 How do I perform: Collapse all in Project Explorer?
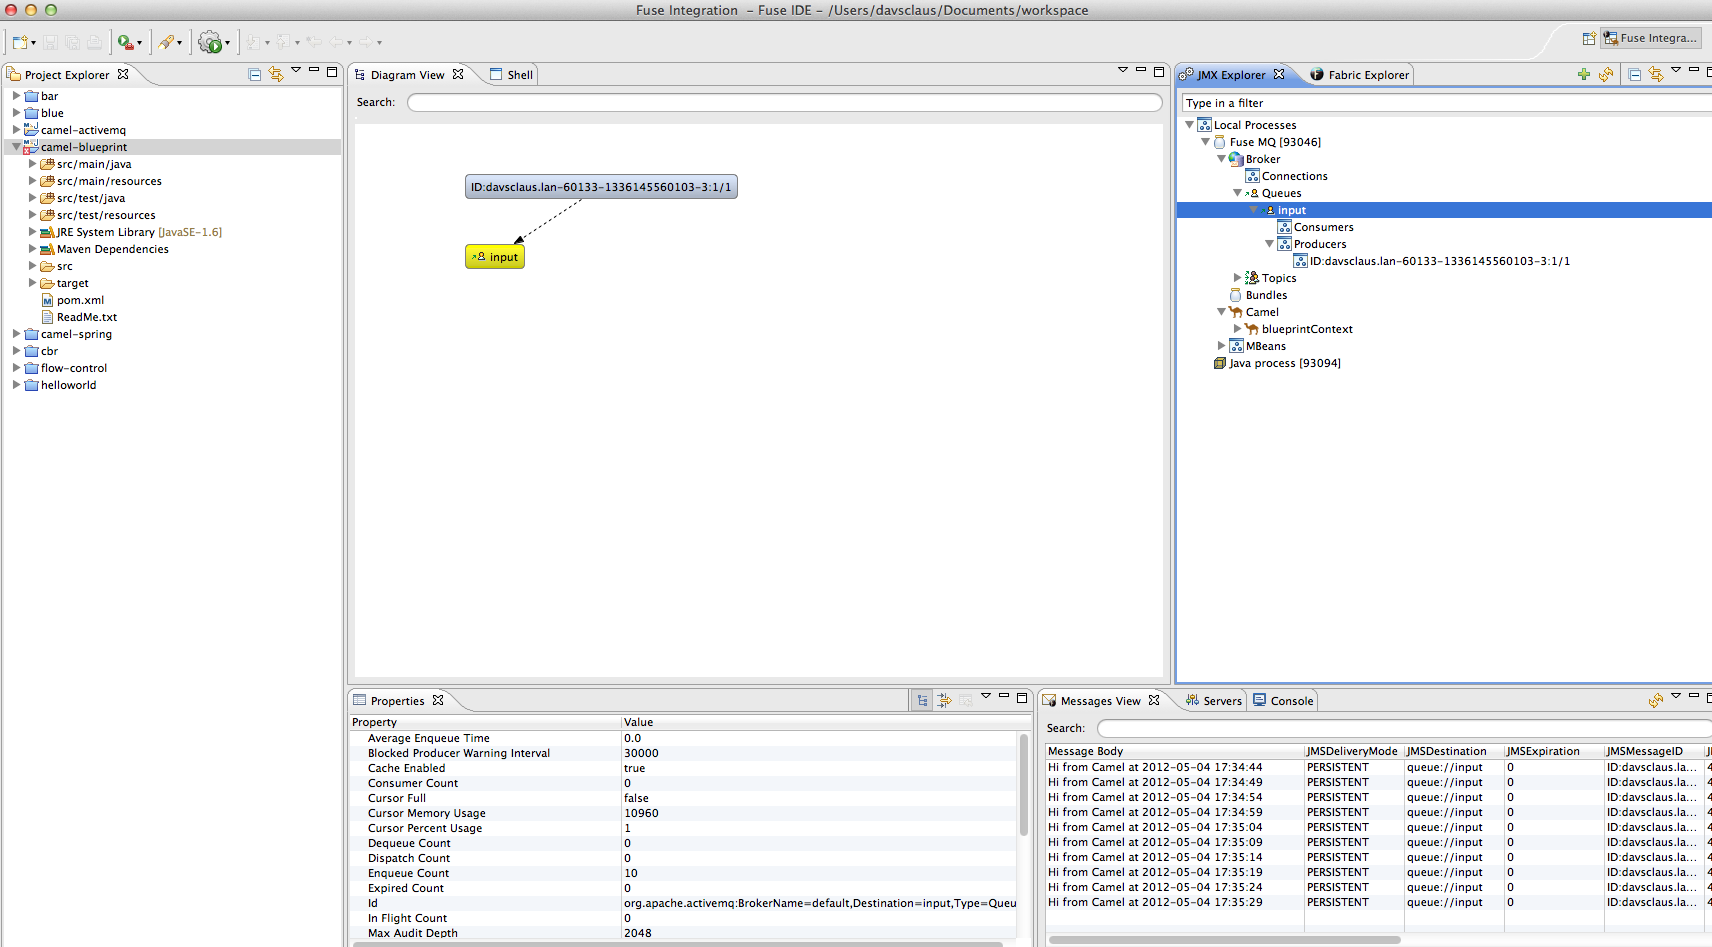click(255, 74)
